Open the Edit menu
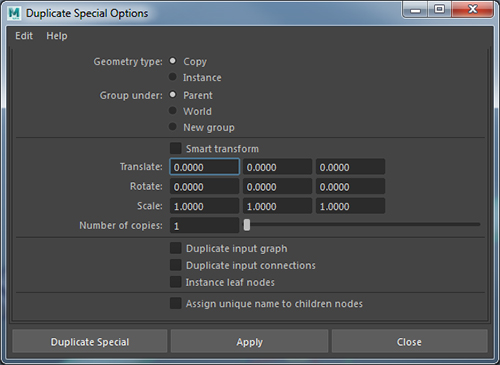The image size is (500, 365). click(x=24, y=36)
